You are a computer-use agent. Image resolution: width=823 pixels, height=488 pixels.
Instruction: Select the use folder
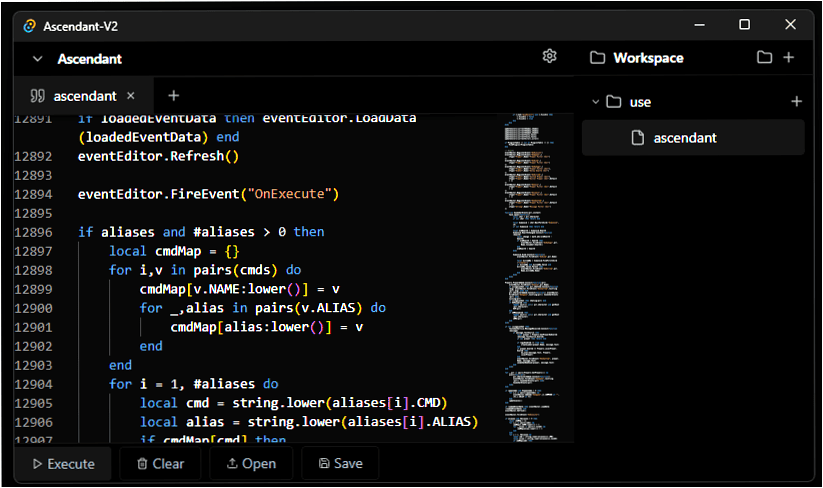640,102
